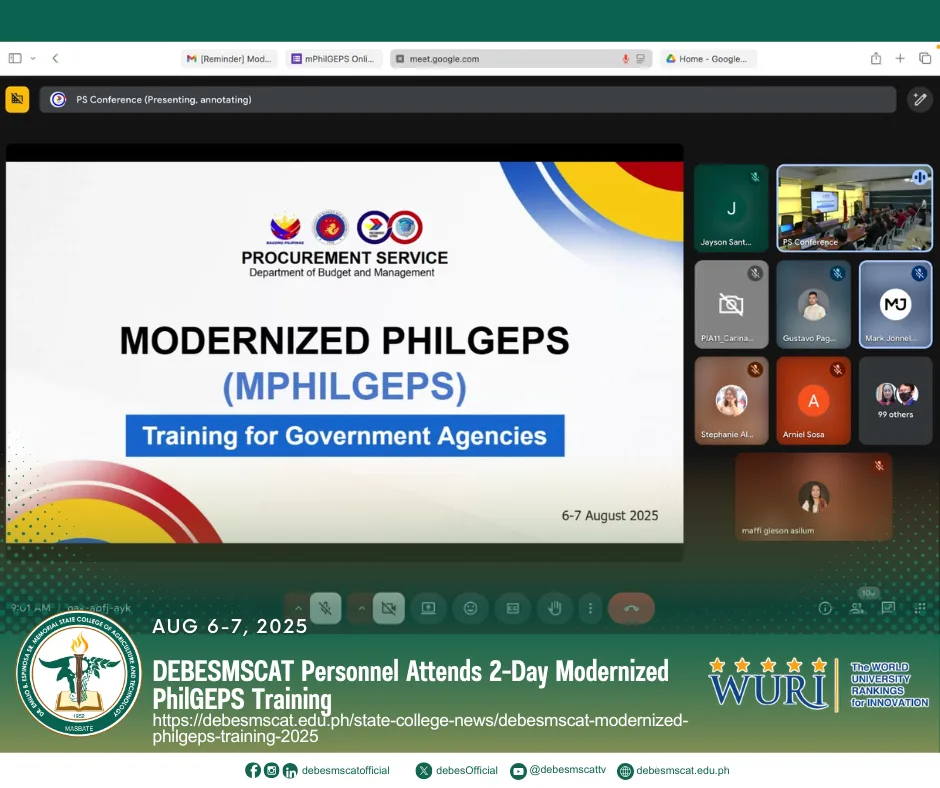Click the 'MODERNIZED PHILGEPS' slide title

tap(345, 341)
